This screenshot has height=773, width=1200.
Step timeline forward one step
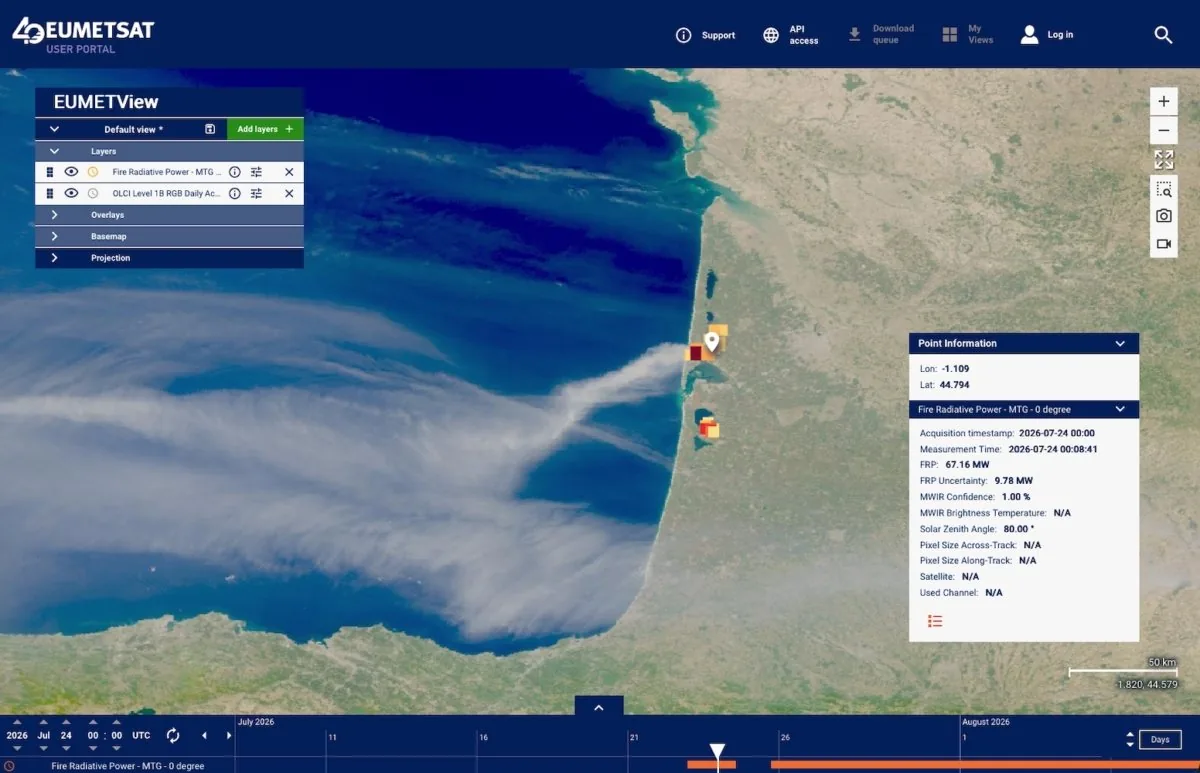pyautogui.click(x=229, y=735)
